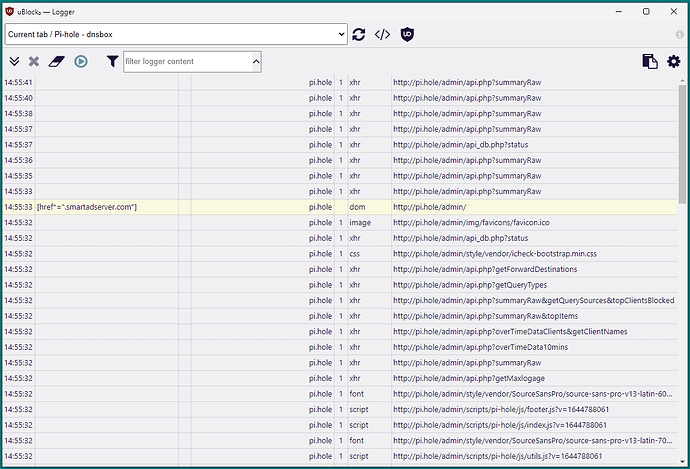Click the http://pi.hole/admin/ dom URL
This screenshot has width=690, height=469.
429,207
